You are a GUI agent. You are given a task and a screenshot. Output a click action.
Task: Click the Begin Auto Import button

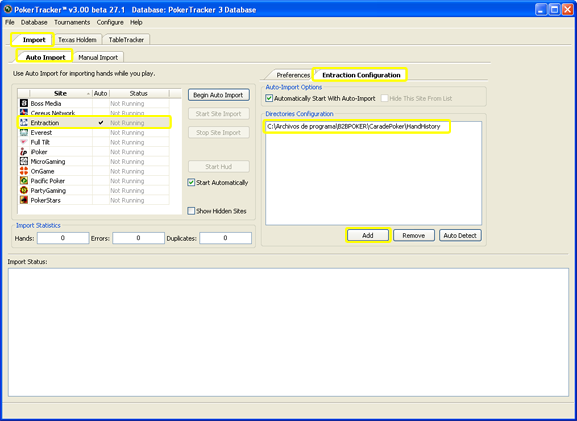click(x=219, y=95)
